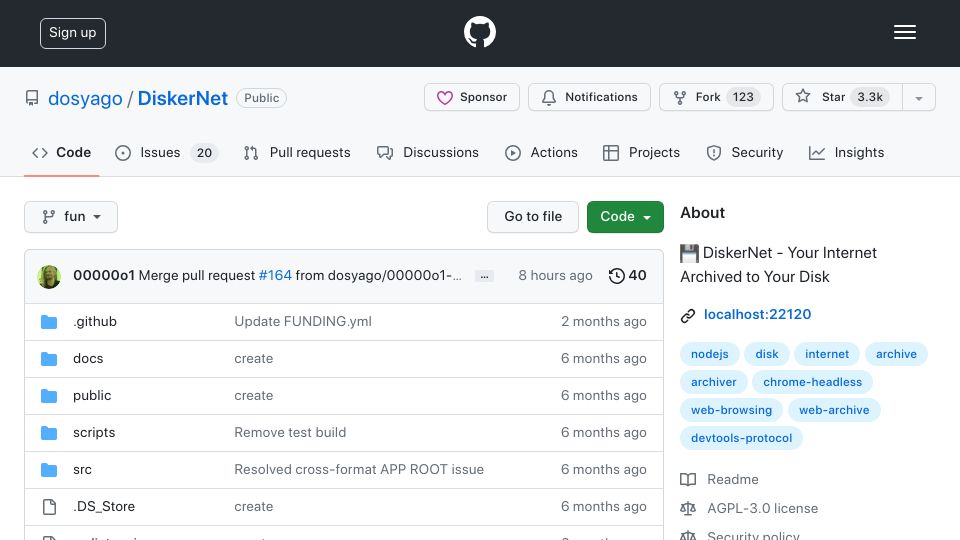
Task: Open the .github folder name
Action: pos(95,321)
